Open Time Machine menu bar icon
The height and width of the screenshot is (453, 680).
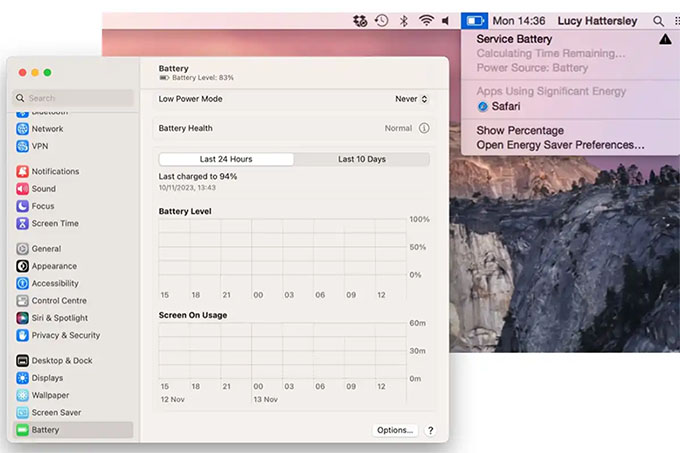point(381,20)
